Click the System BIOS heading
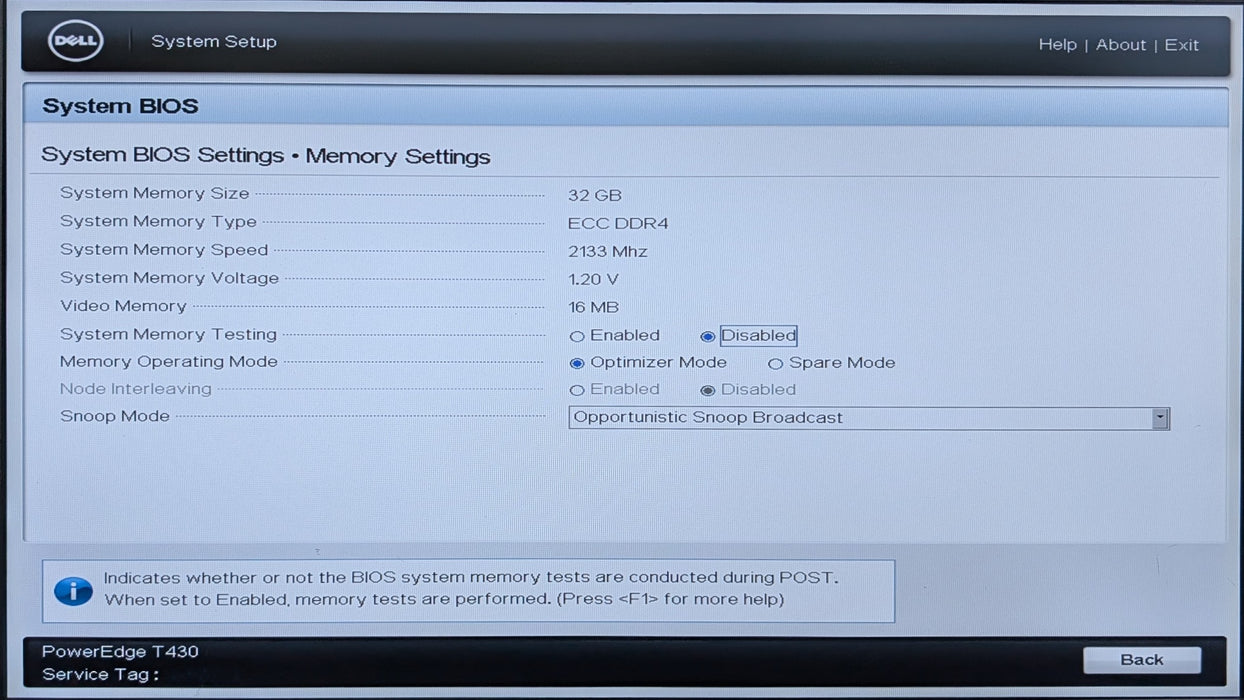Viewport: 1244px width, 700px height. coord(120,106)
